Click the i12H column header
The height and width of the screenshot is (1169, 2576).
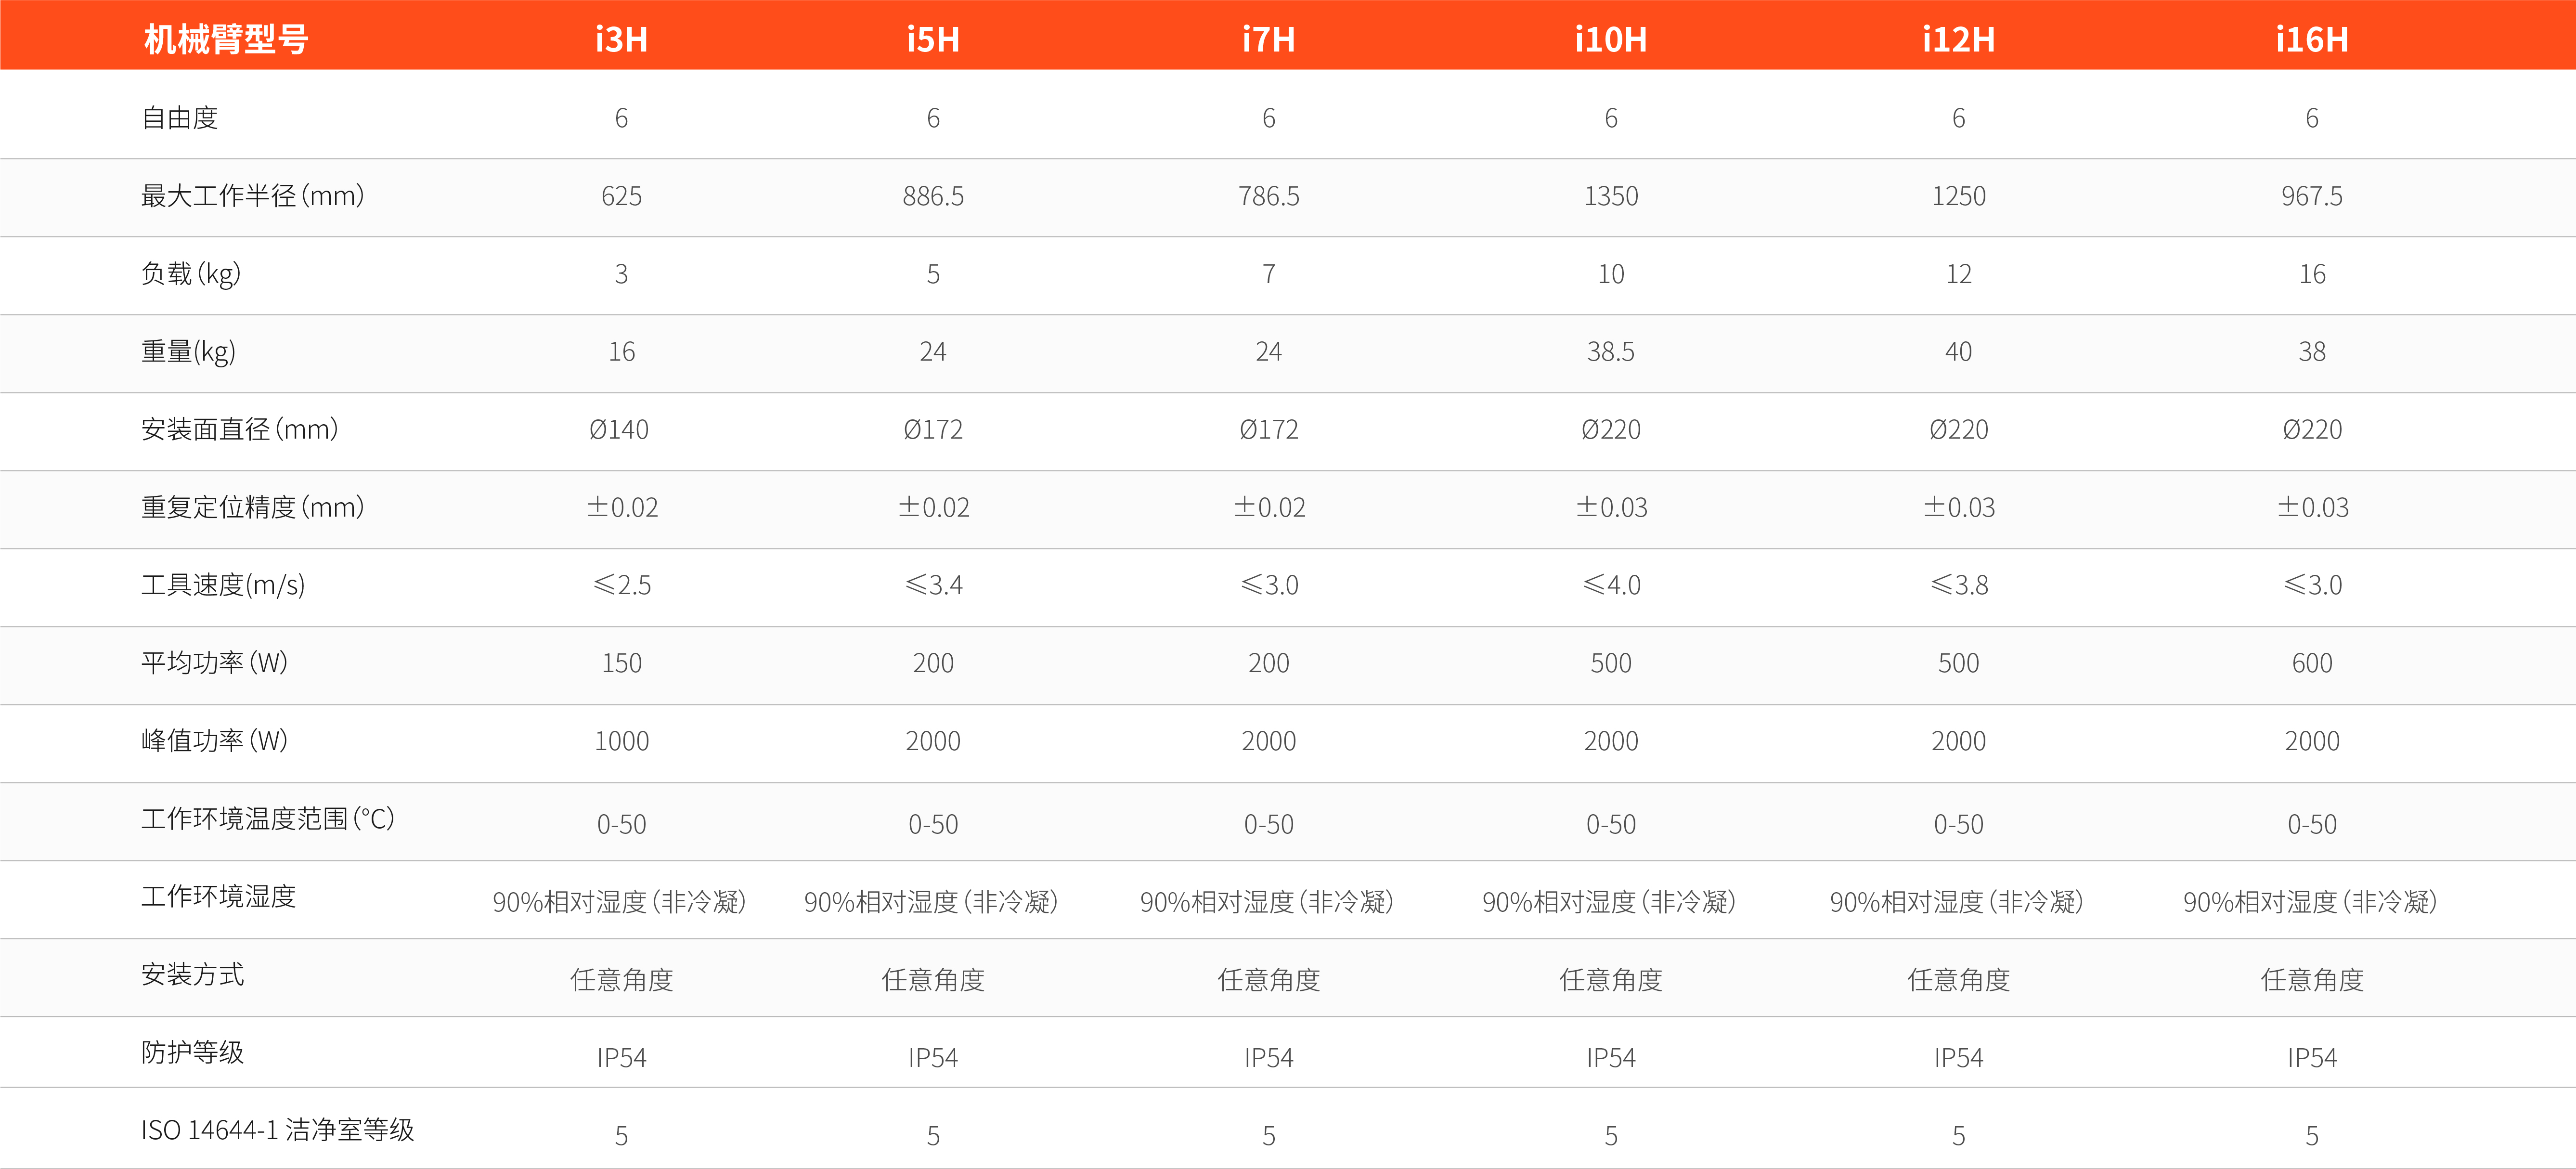1958,39
